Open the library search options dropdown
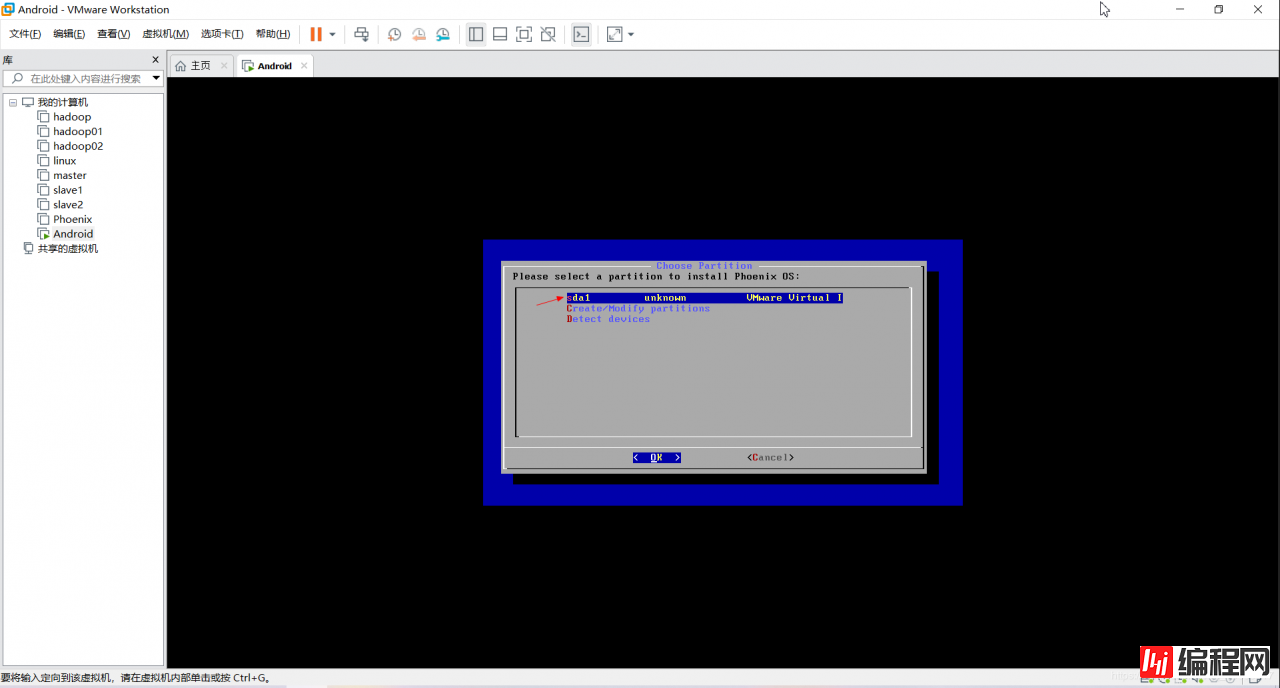Image resolution: width=1280 pixels, height=688 pixels. coord(157,78)
